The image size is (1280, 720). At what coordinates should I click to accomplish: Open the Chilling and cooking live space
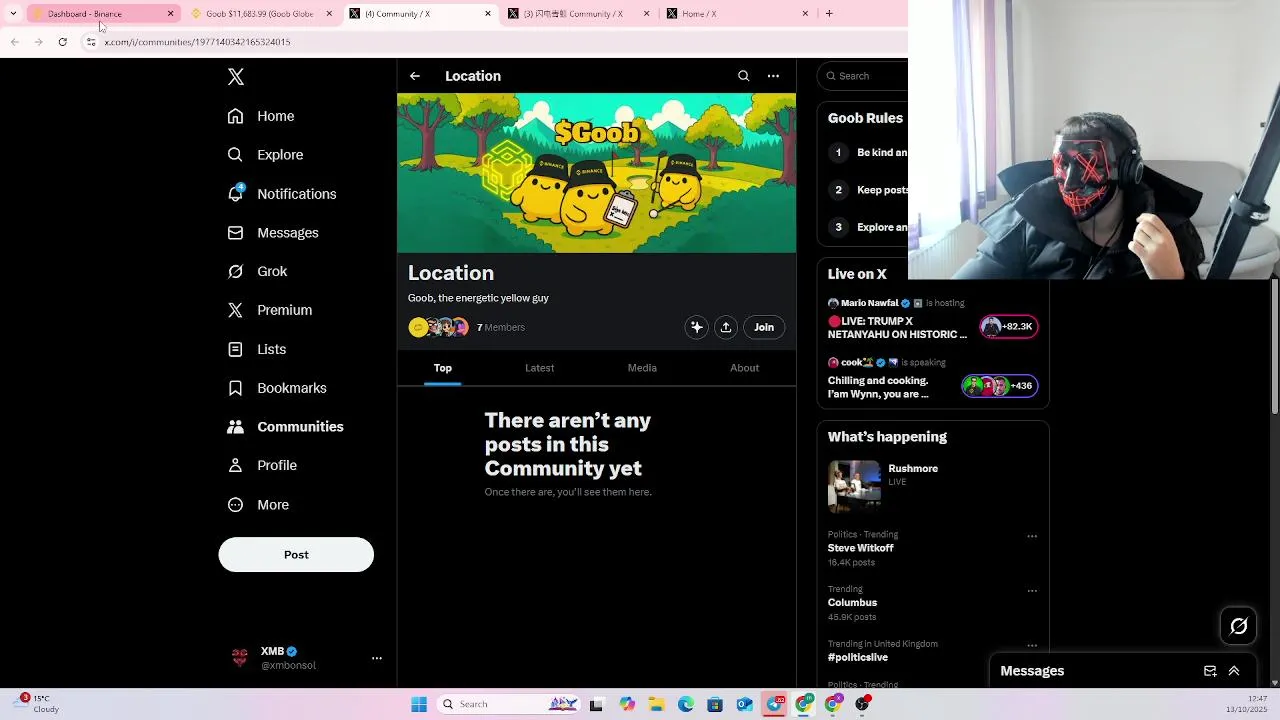click(x=933, y=379)
